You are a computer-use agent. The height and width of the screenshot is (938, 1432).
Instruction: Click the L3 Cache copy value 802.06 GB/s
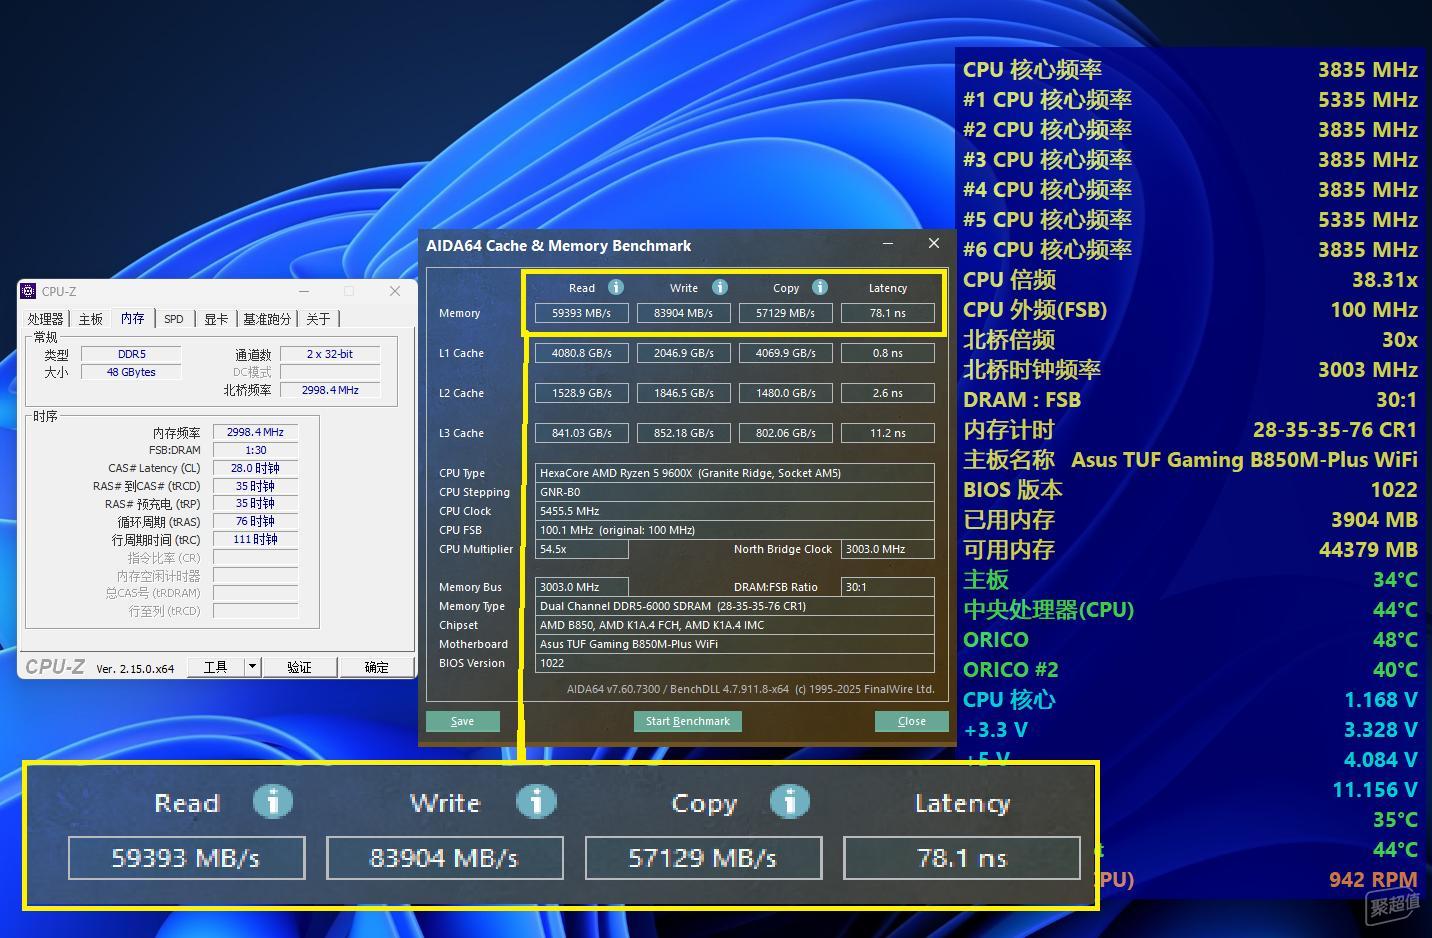(x=786, y=433)
